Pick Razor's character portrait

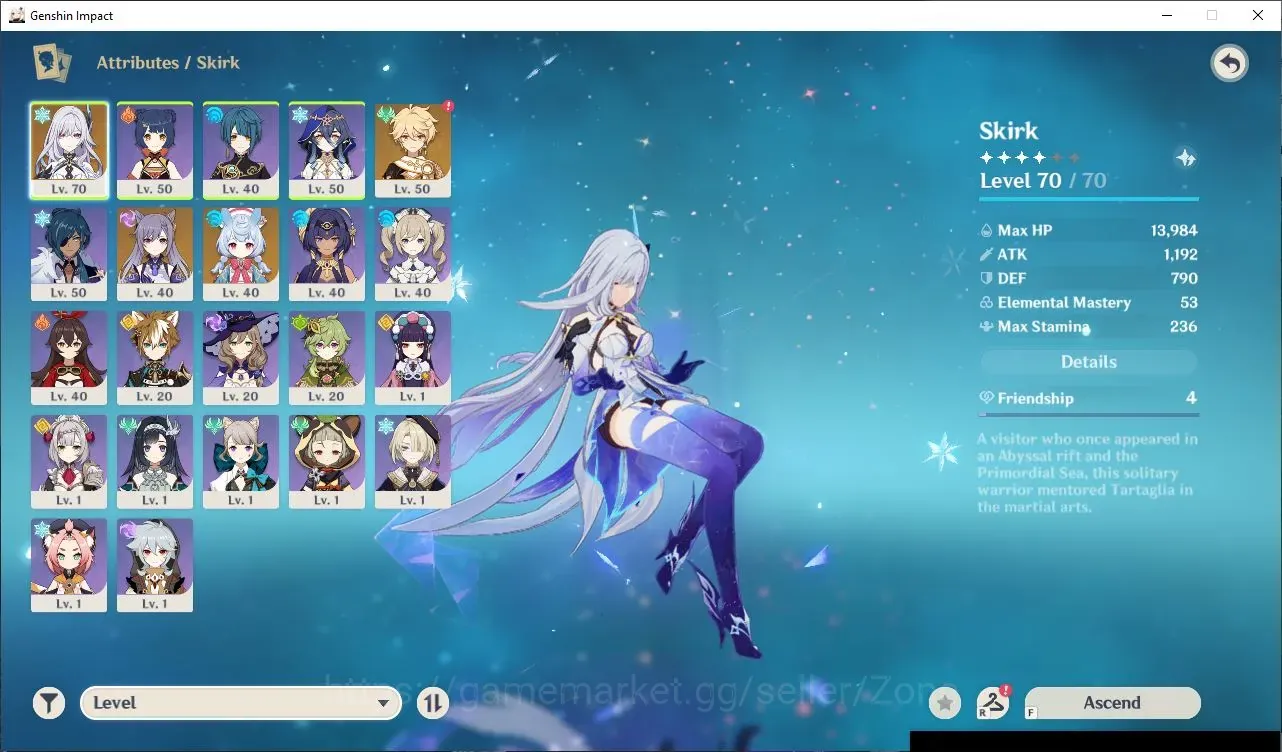155,566
